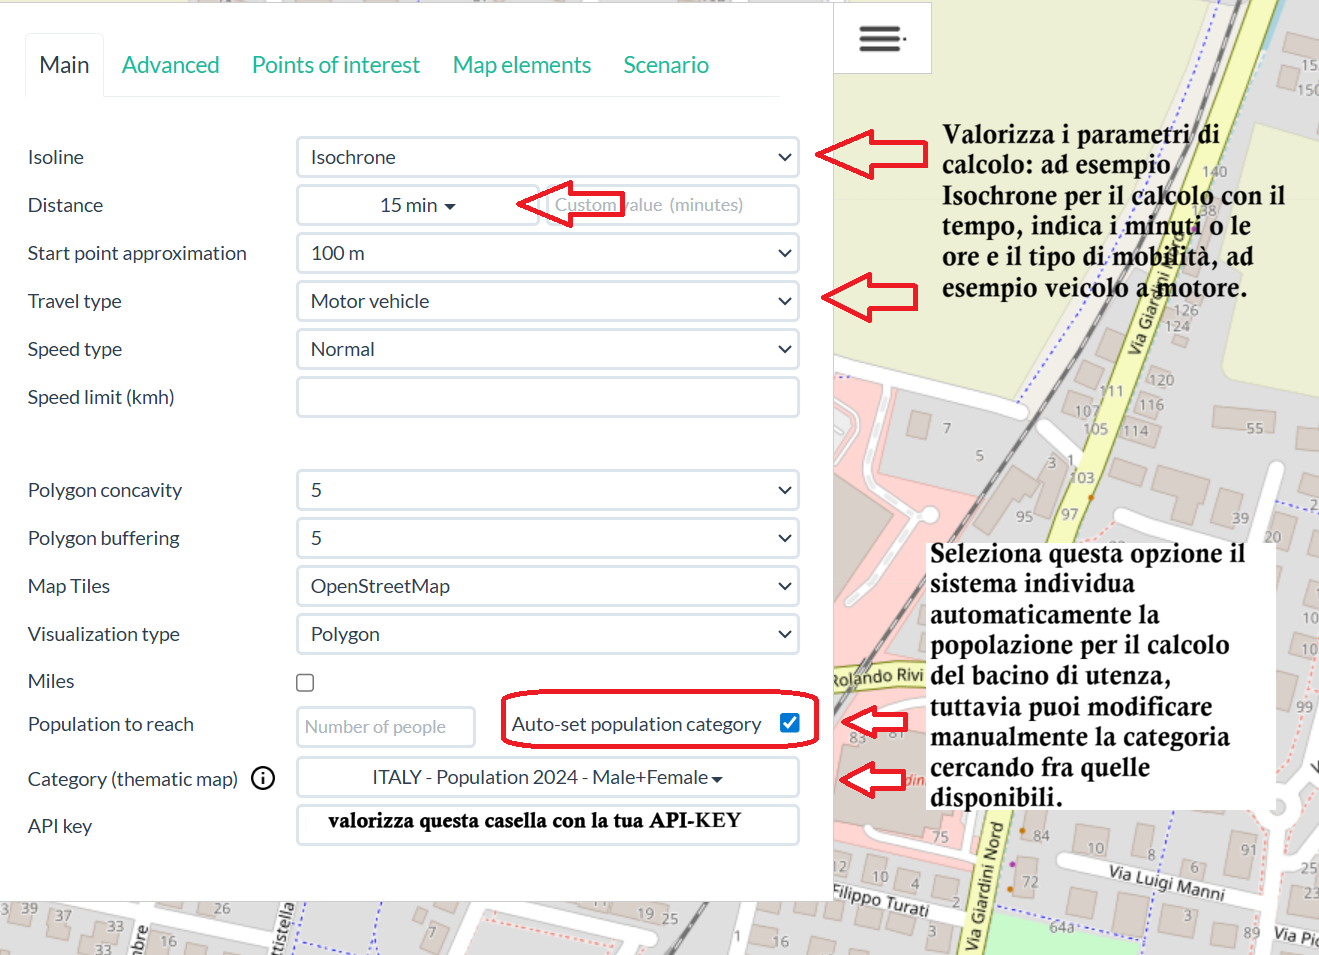Screen dimensions: 1319x955
Task: Switch to the Advanced tab
Action: pyautogui.click(x=170, y=65)
